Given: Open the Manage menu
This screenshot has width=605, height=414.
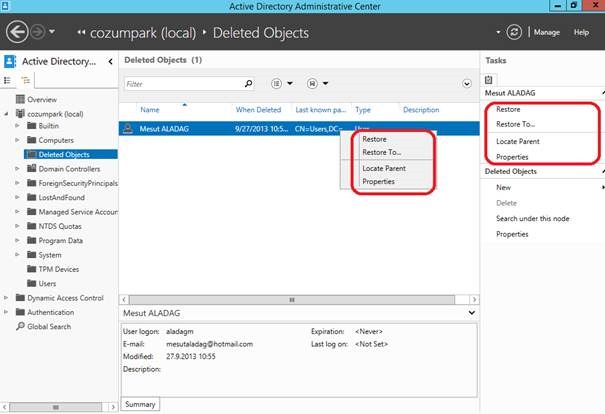Looking at the screenshot, I should (x=547, y=32).
